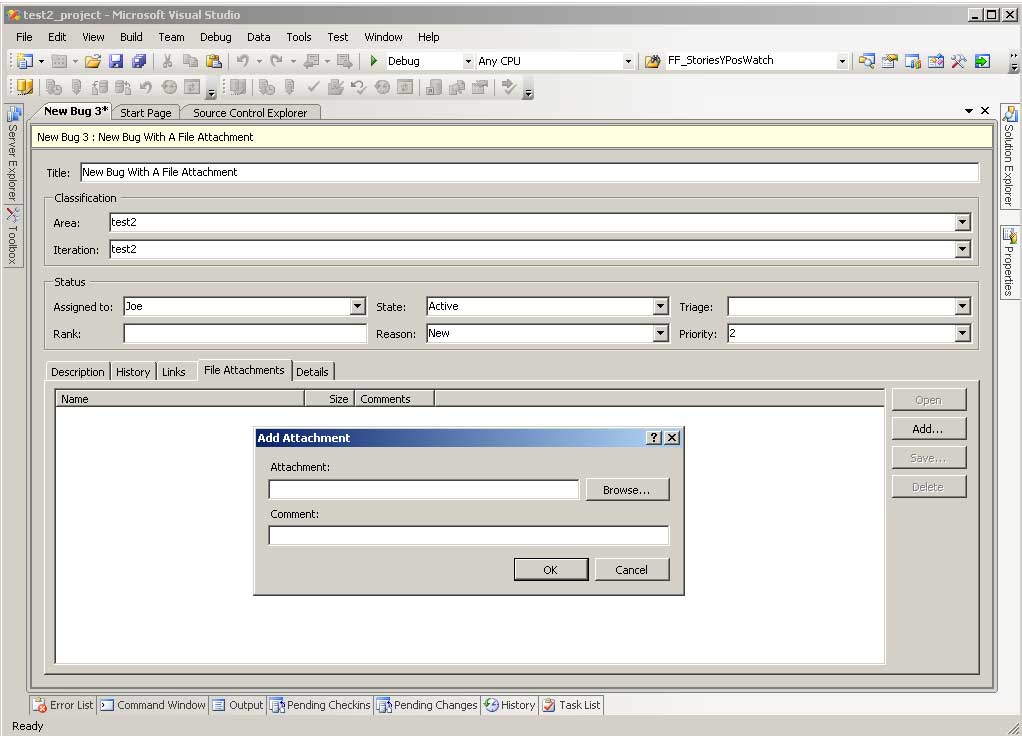This screenshot has width=1022, height=736.
Task: Click in the Comment field
Action: pyautogui.click(x=469, y=535)
